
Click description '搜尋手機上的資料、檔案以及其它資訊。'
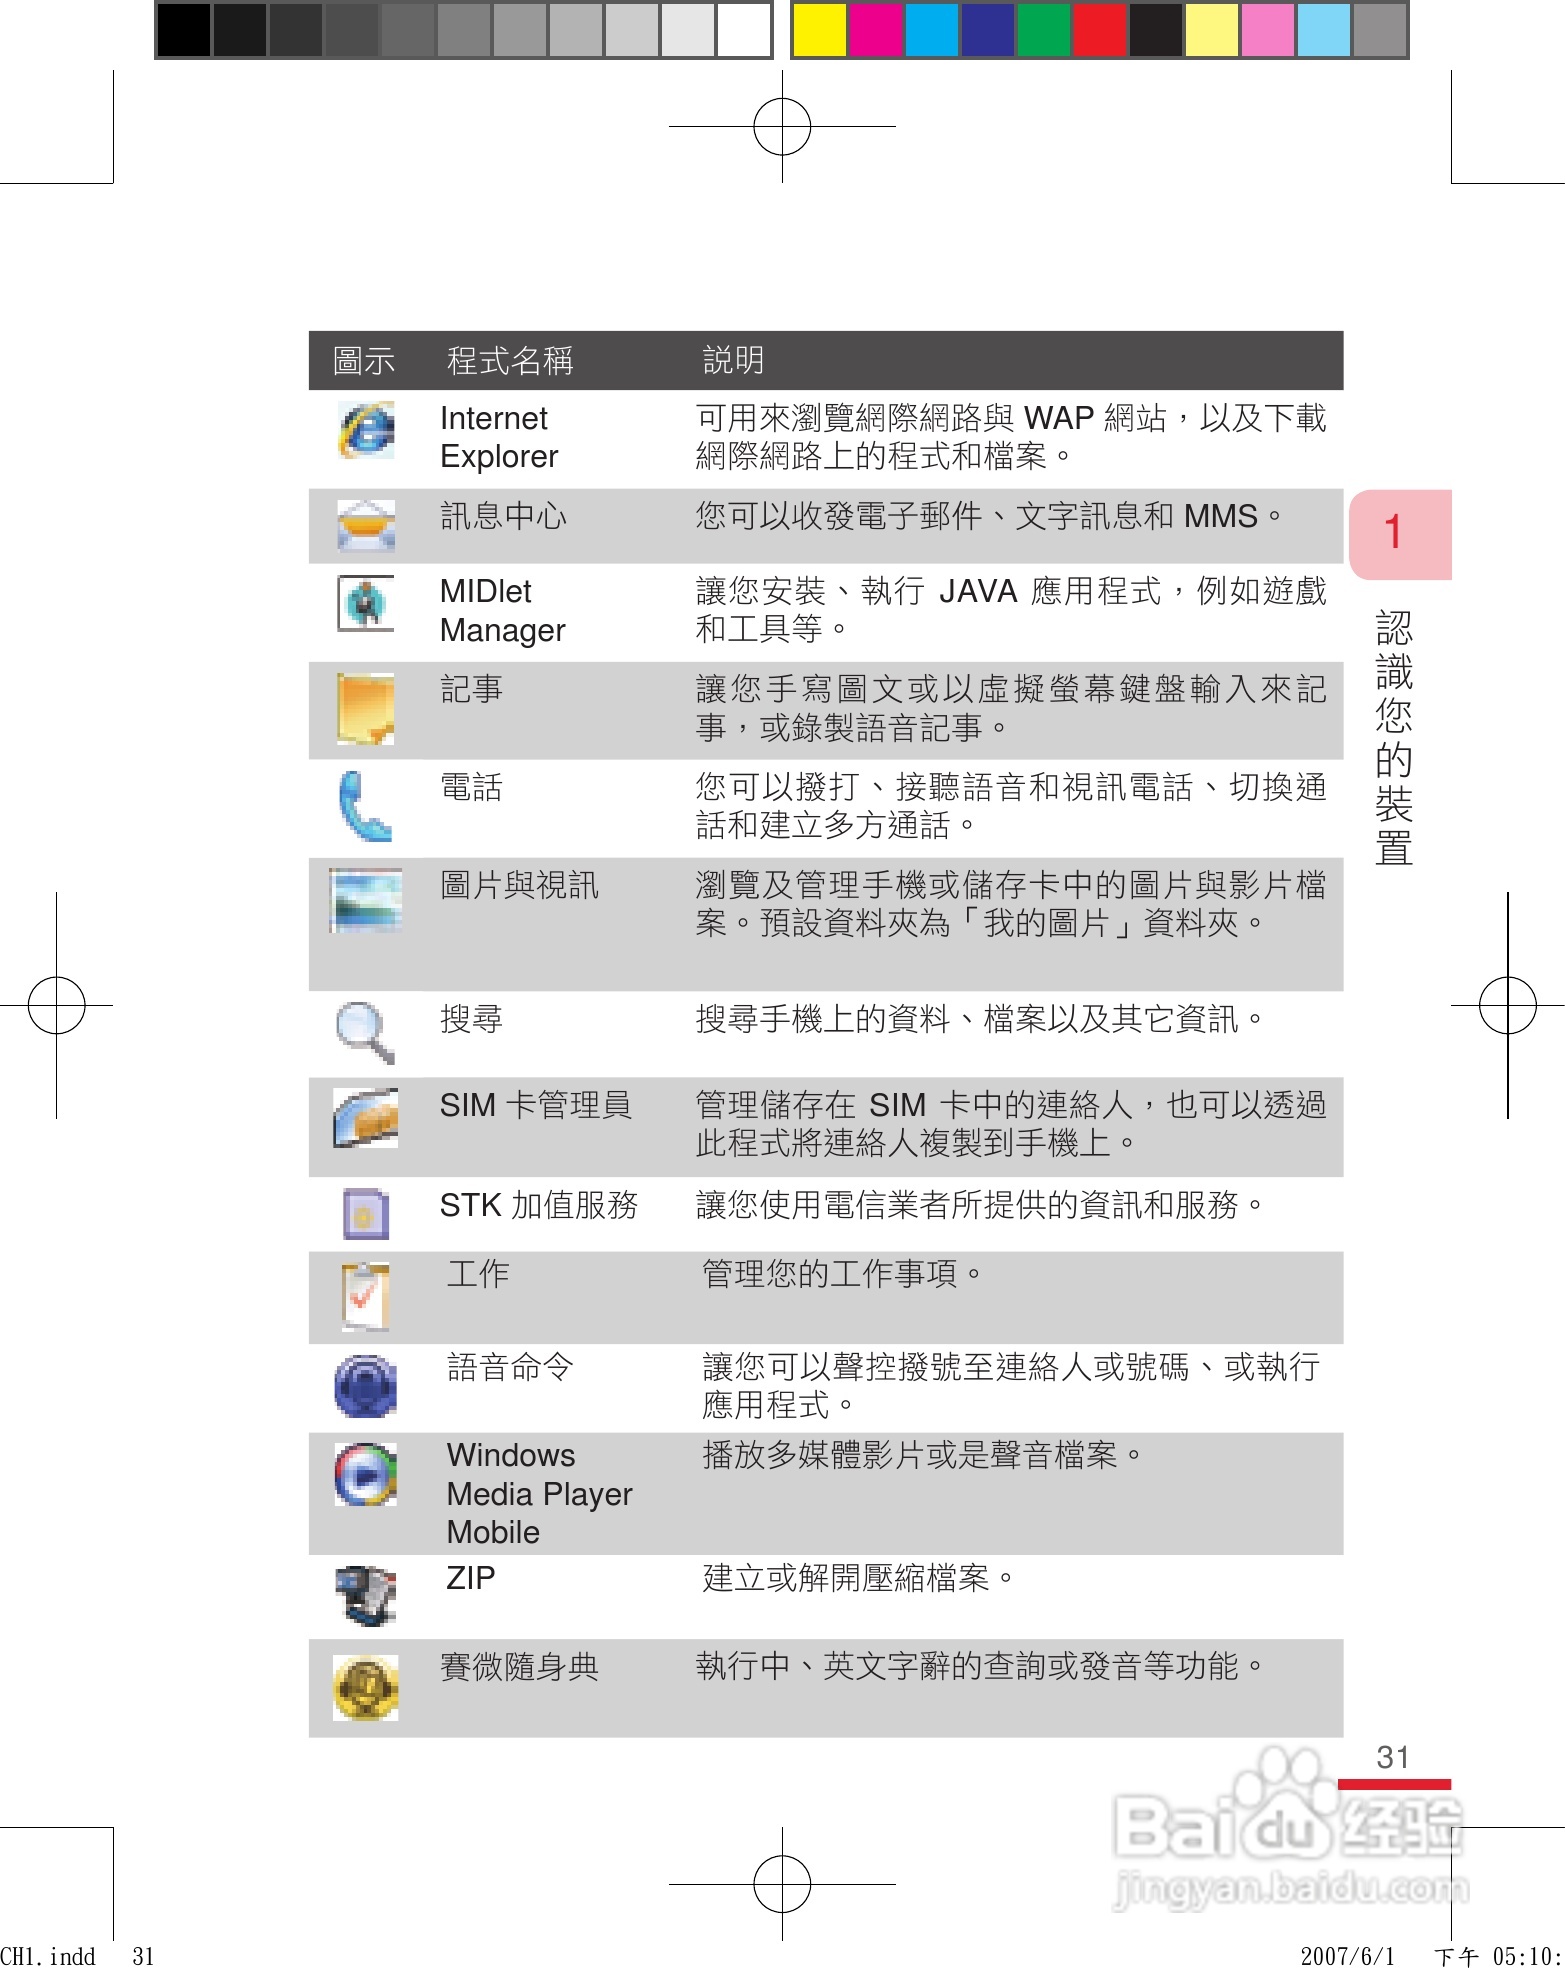click(x=981, y=1019)
